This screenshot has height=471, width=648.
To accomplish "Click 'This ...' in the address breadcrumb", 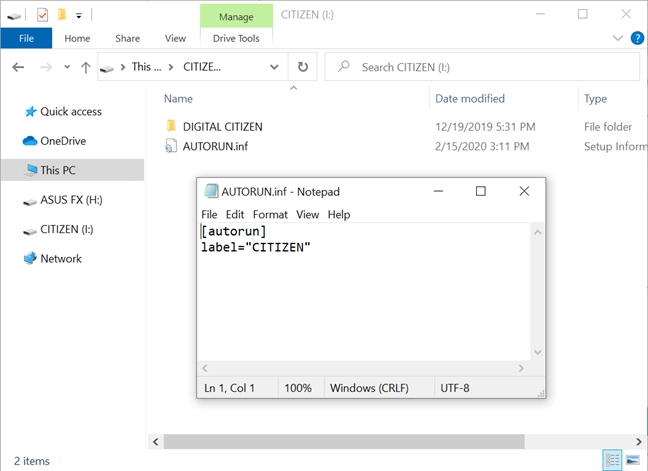I will (146, 67).
